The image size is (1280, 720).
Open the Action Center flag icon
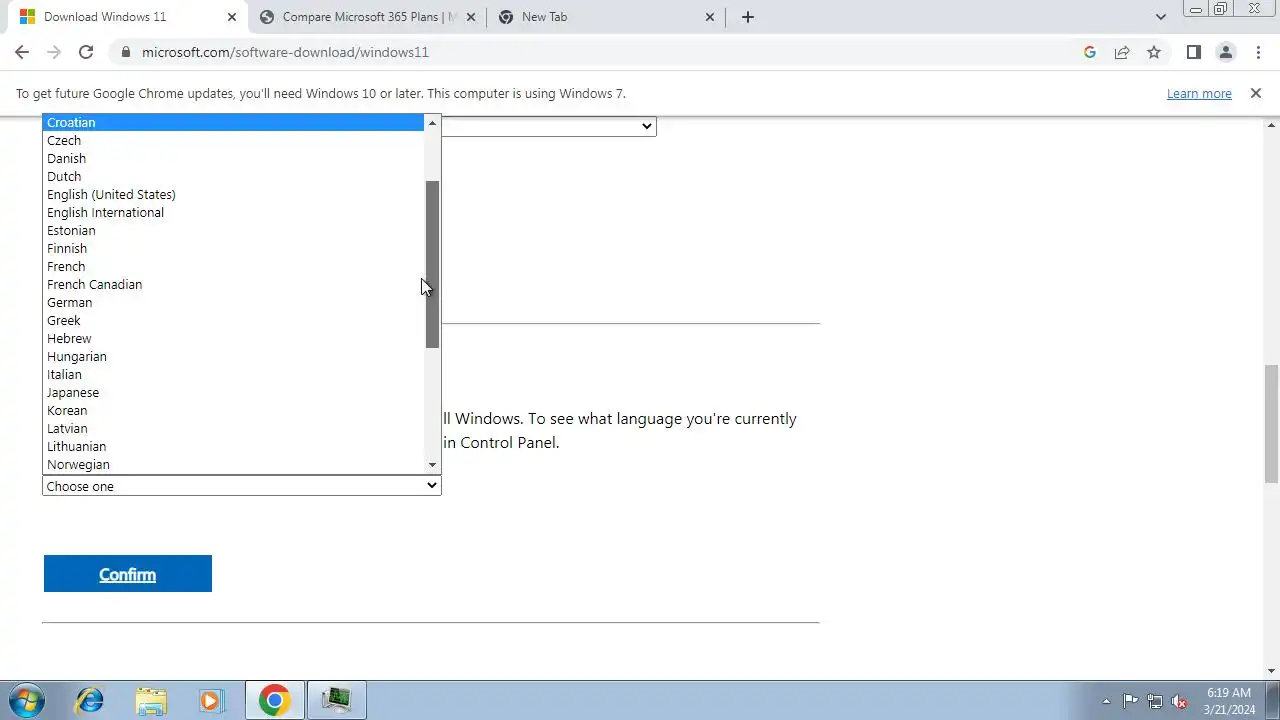pyautogui.click(x=1130, y=701)
